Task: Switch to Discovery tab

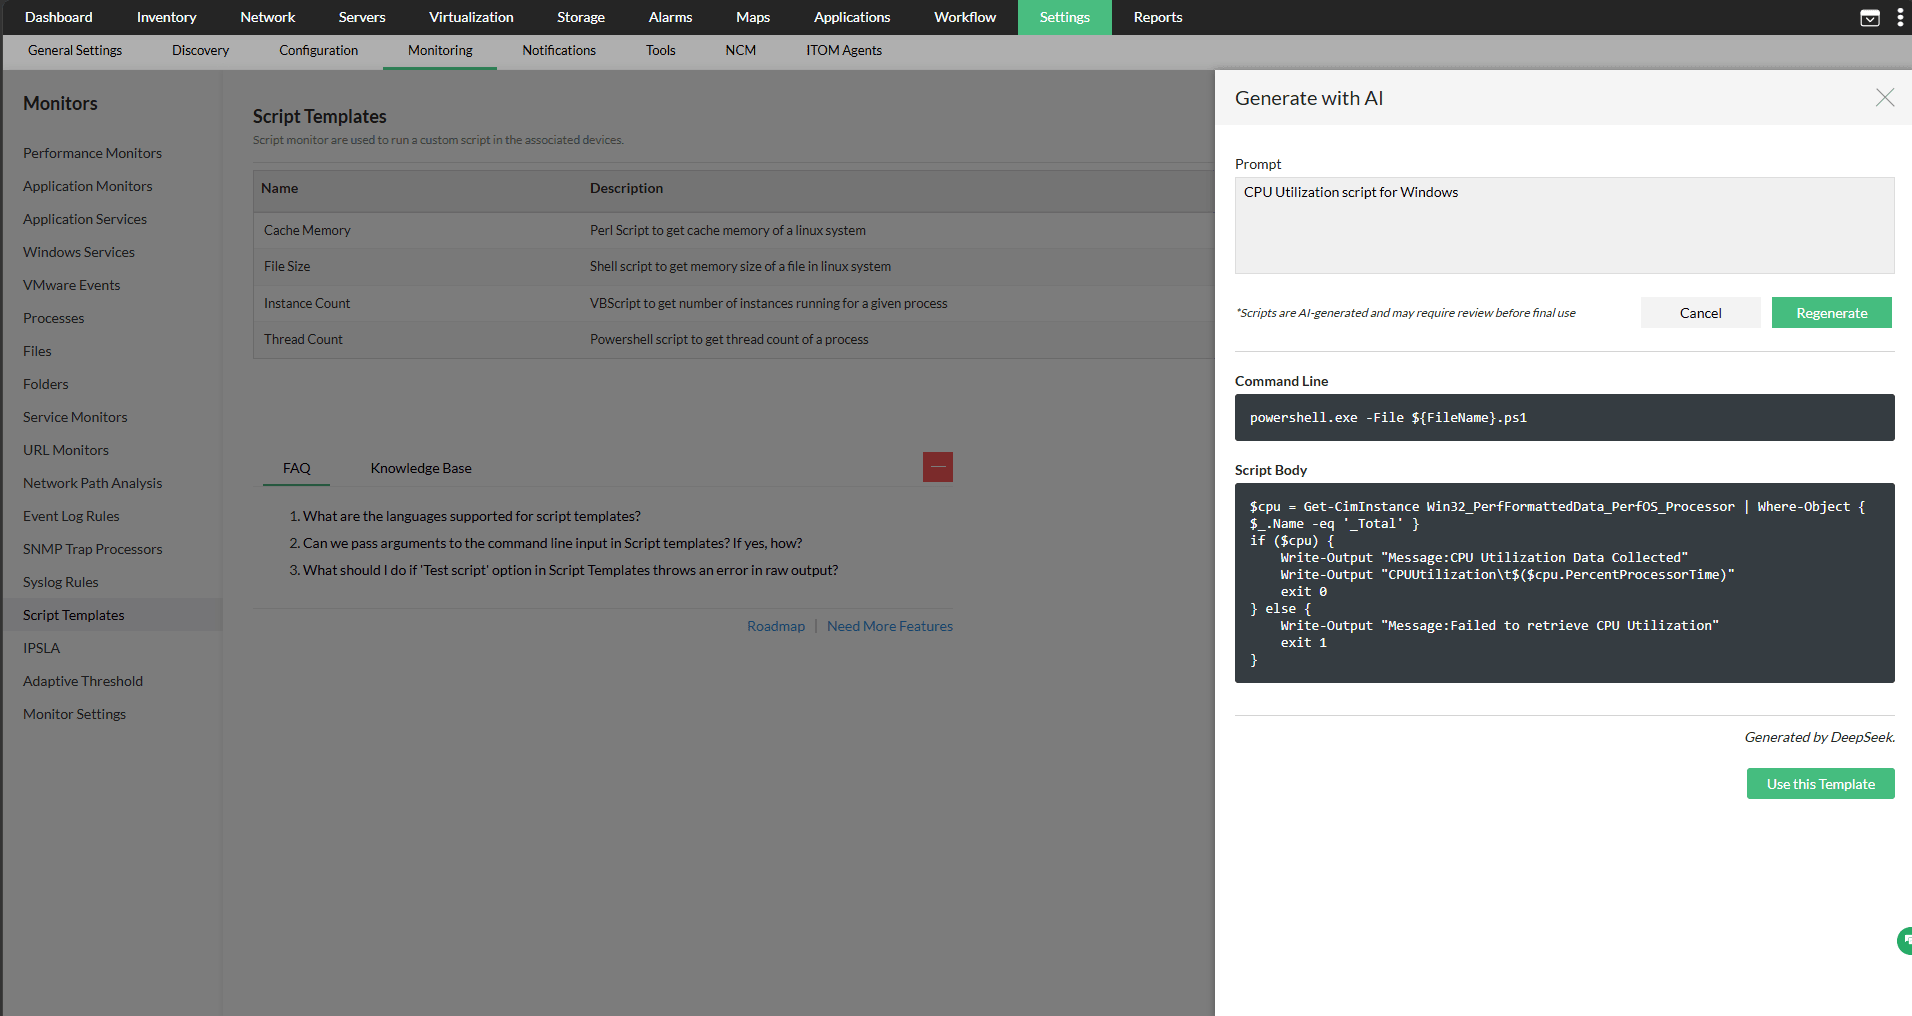Action: point(200,50)
